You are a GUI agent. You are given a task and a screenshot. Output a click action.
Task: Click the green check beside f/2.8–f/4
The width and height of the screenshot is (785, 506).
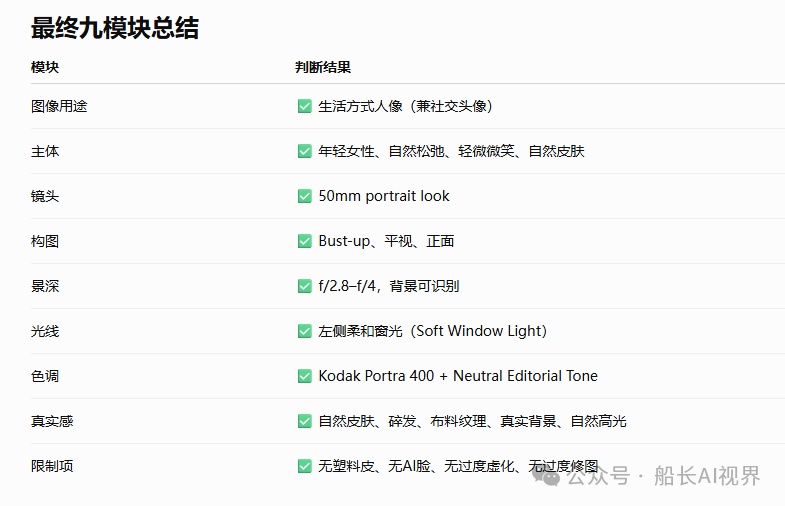pyautogui.click(x=304, y=286)
